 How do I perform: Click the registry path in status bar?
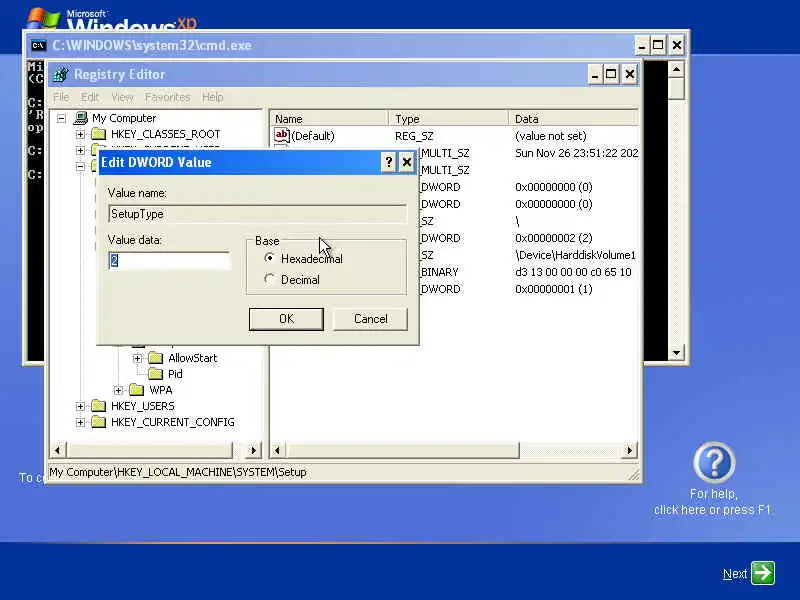178,472
